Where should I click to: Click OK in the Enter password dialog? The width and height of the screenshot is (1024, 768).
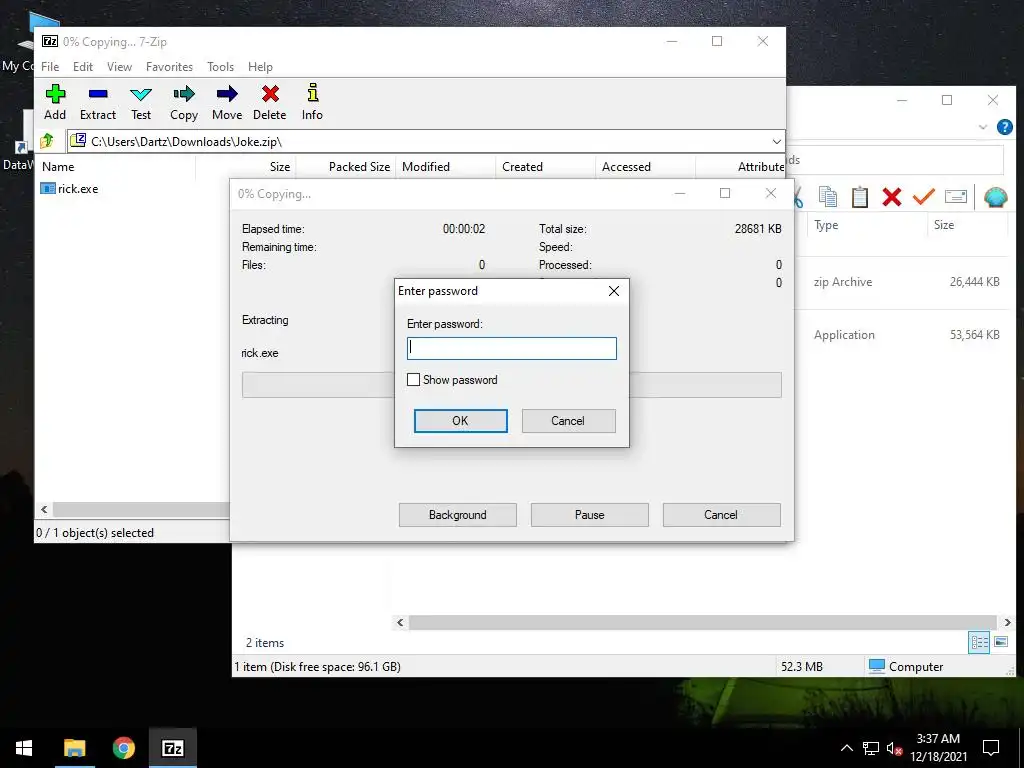coord(460,421)
